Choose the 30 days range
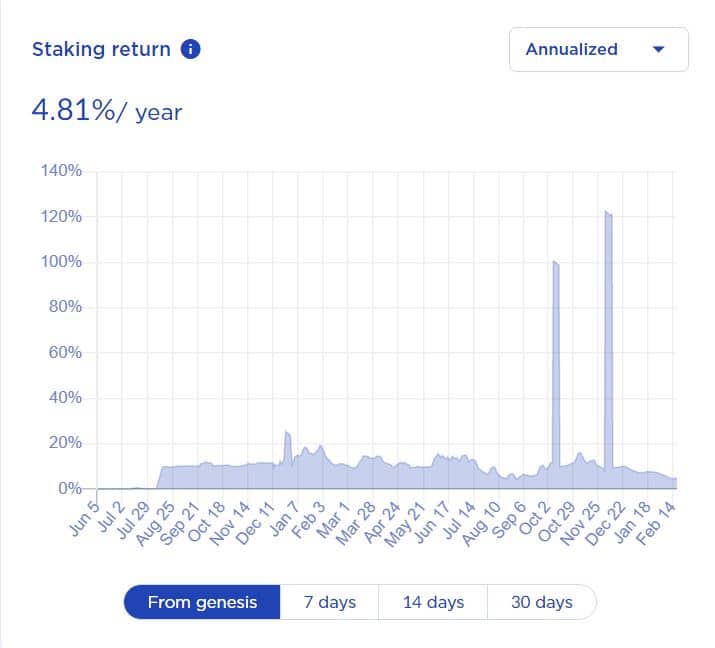The image size is (715, 648). [541, 602]
